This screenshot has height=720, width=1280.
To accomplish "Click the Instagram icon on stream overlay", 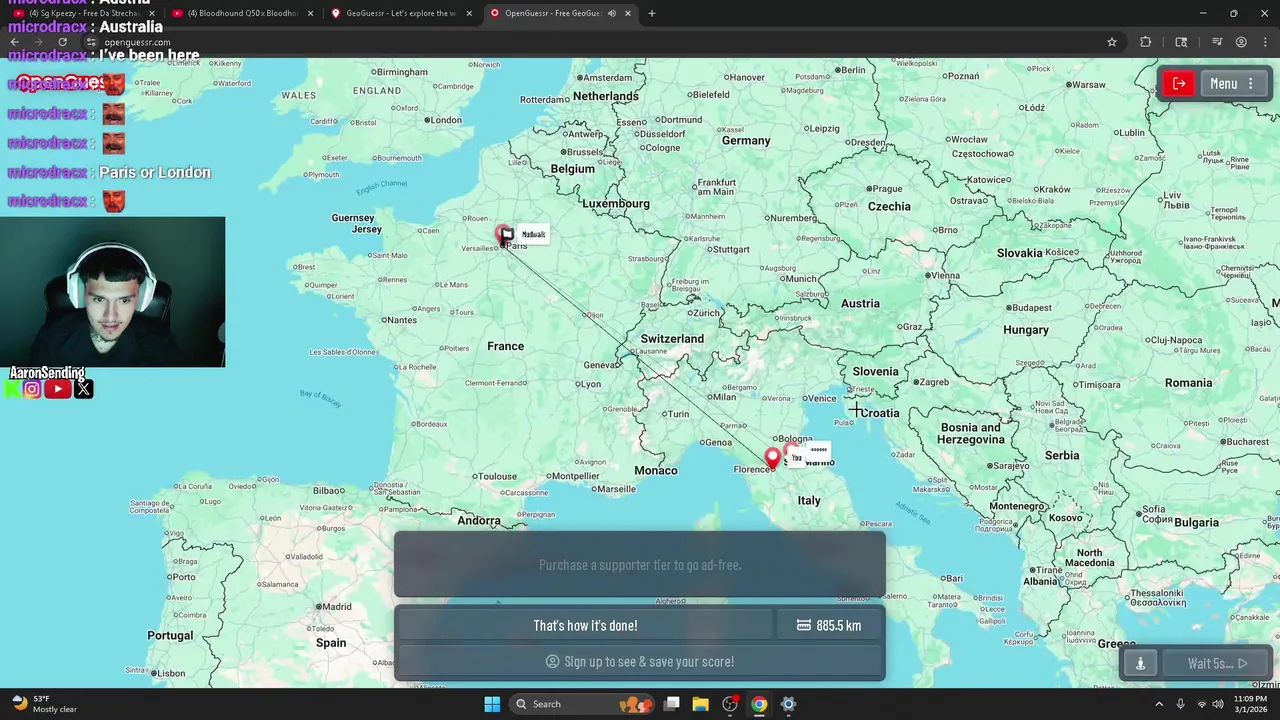I will pos(32,389).
